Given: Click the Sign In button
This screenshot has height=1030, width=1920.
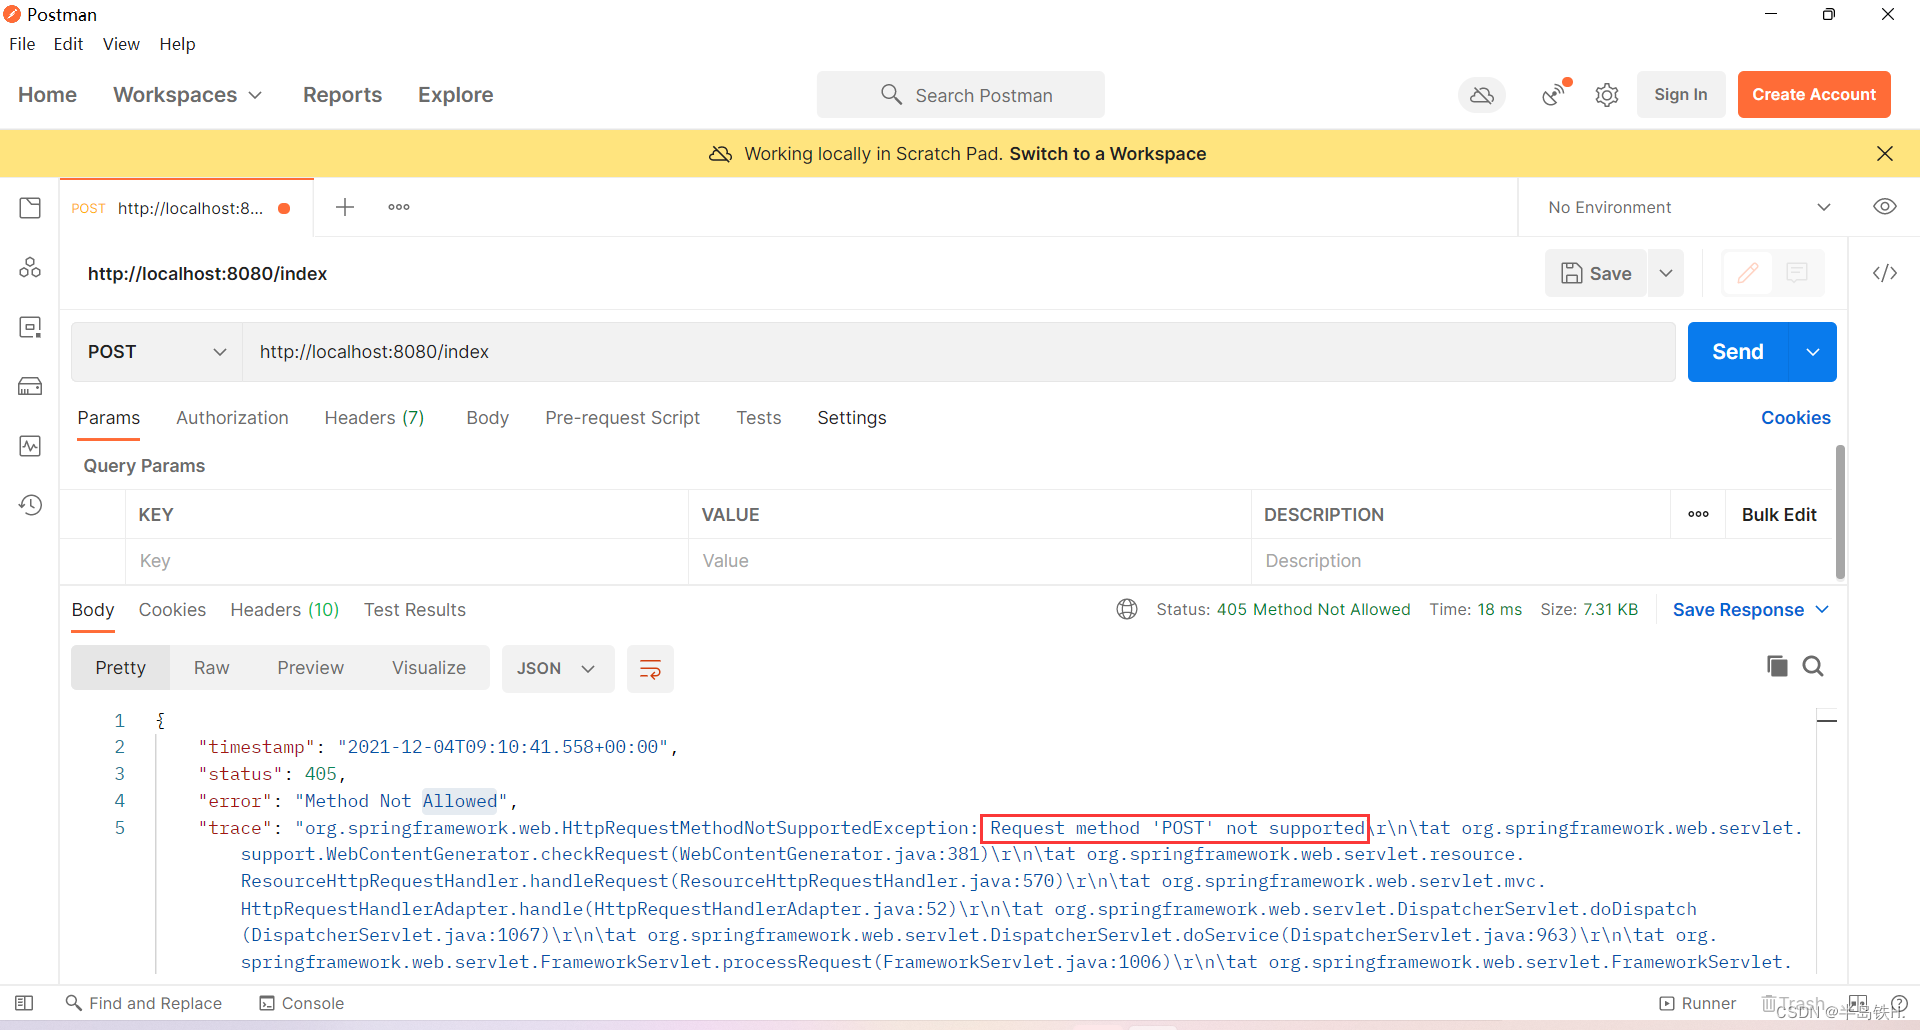Looking at the screenshot, I should (x=1680, y=94).
